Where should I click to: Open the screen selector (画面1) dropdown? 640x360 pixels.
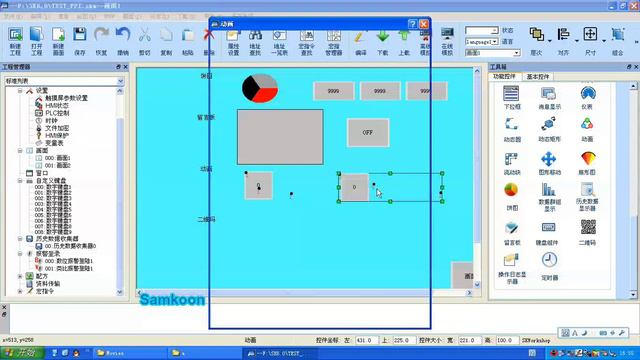coord(516,53)
